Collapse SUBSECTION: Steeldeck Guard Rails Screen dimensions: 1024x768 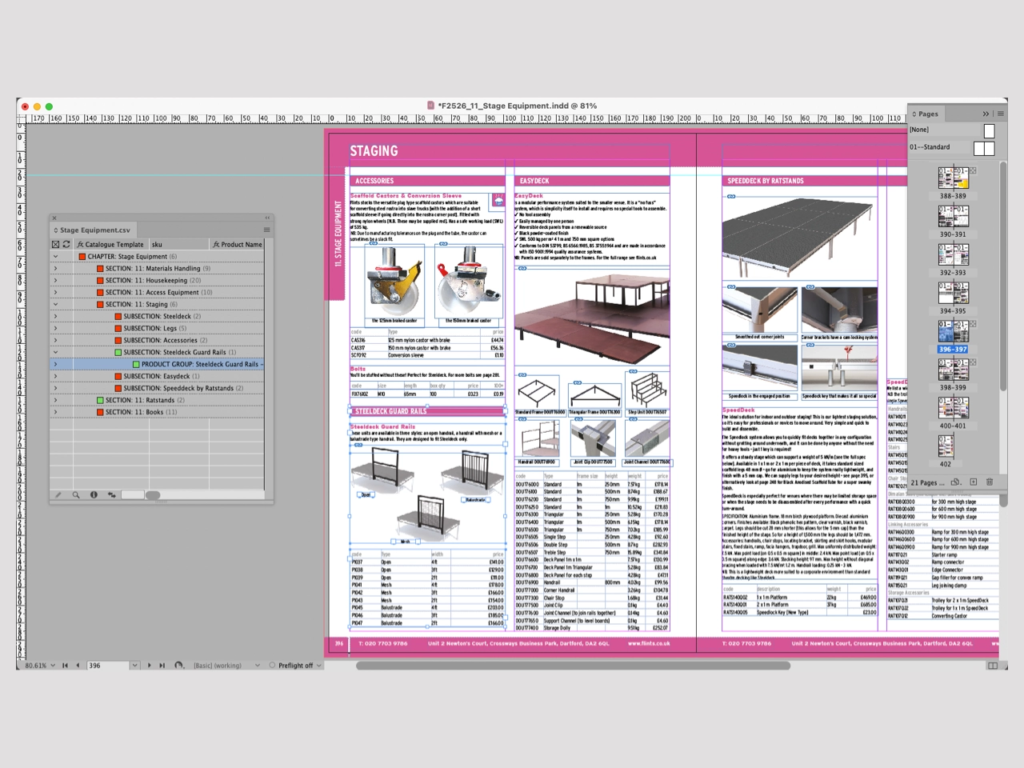(56, 352)
